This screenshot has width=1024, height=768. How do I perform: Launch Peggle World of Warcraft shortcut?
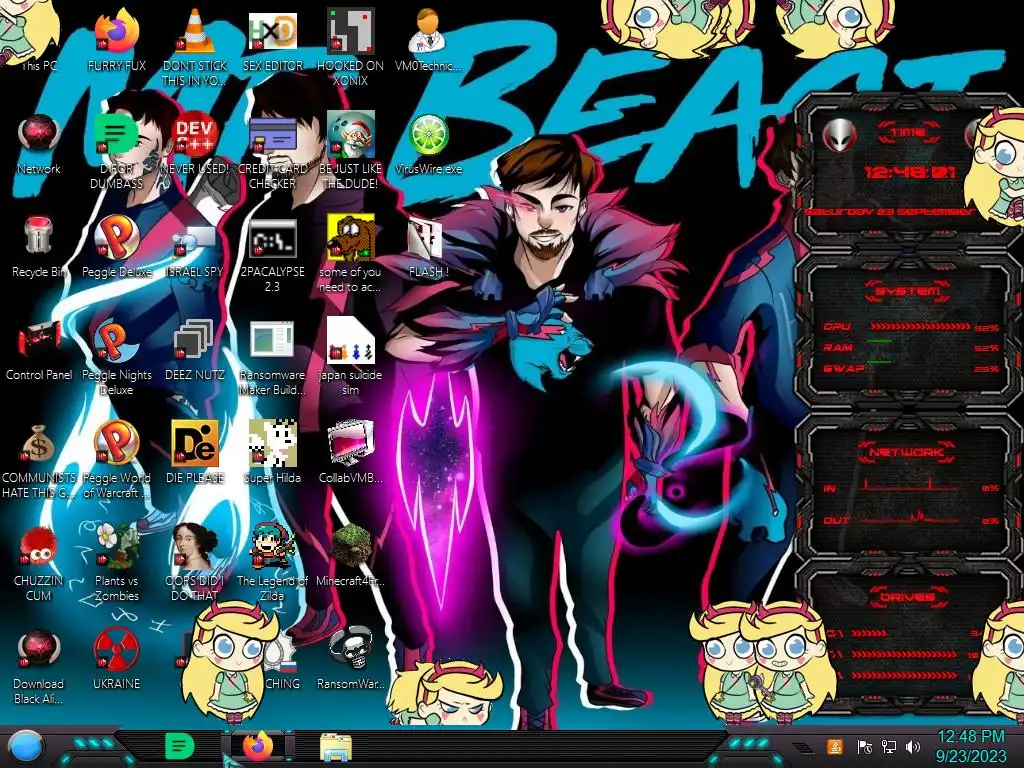pyautogui.click(x=116, y=444)
